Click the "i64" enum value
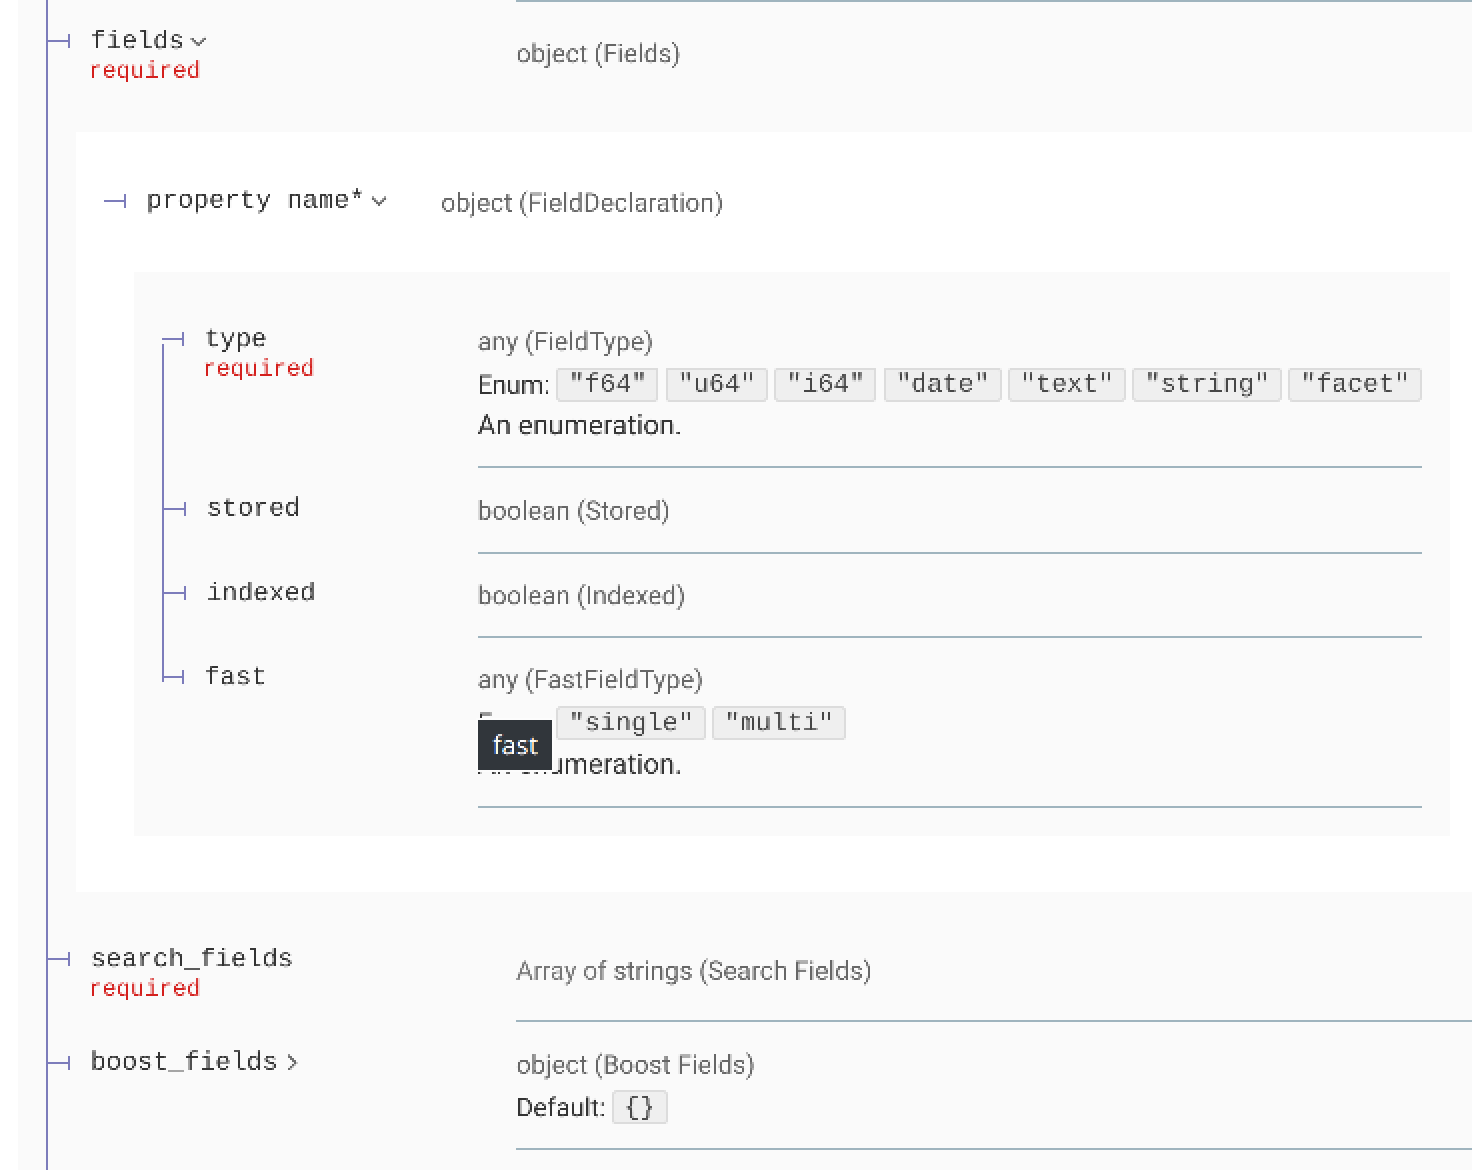Viewport: 1472px width, 1170px height. (x=825, y=384)
